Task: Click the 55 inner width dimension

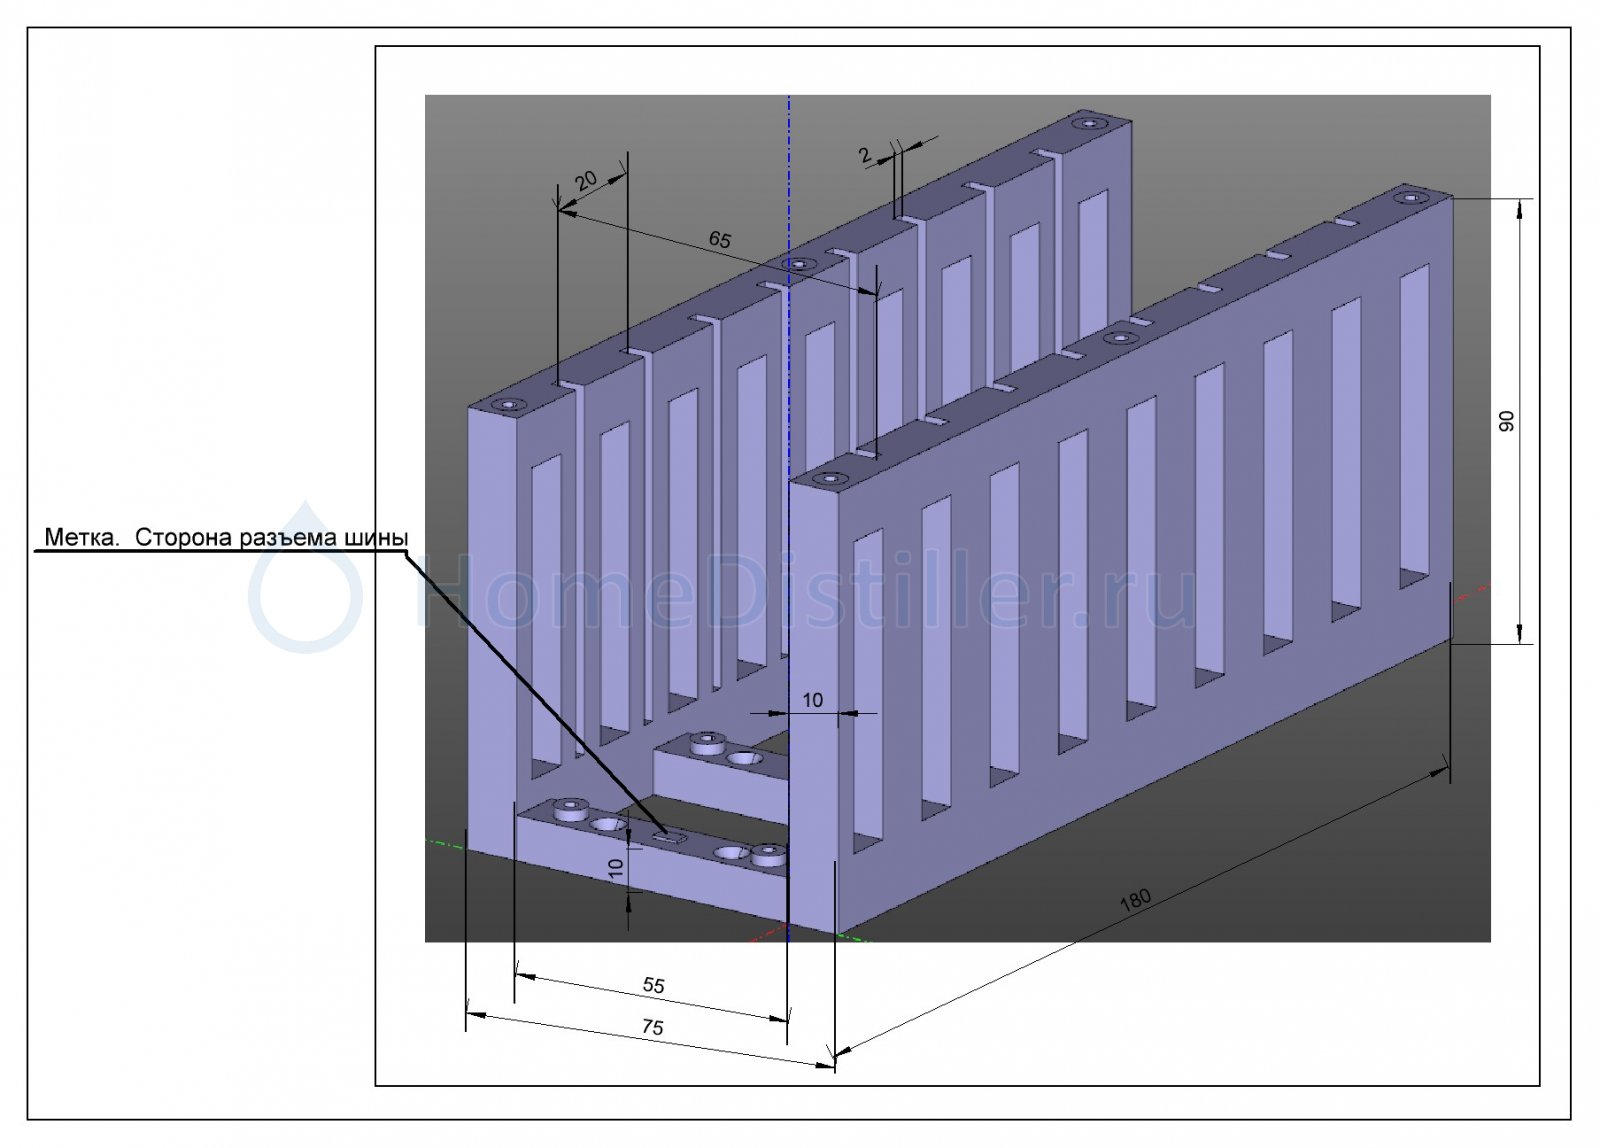Action: [x=653, y=985]
